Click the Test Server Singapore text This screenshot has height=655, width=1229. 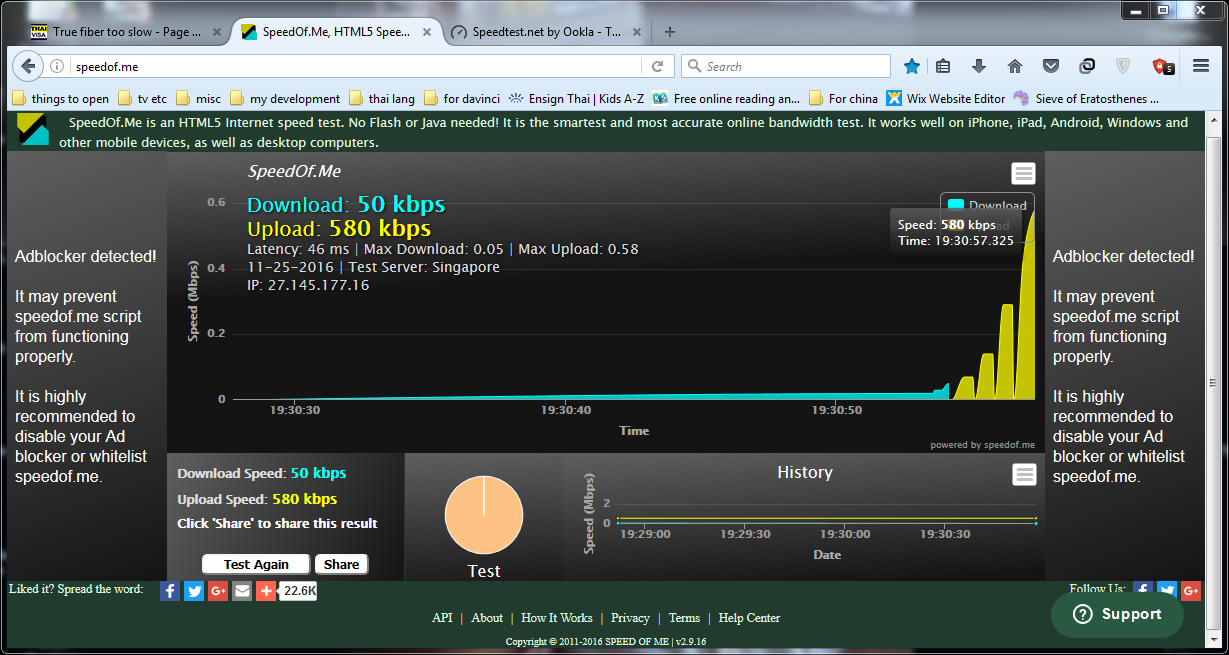tap(422, 267)
